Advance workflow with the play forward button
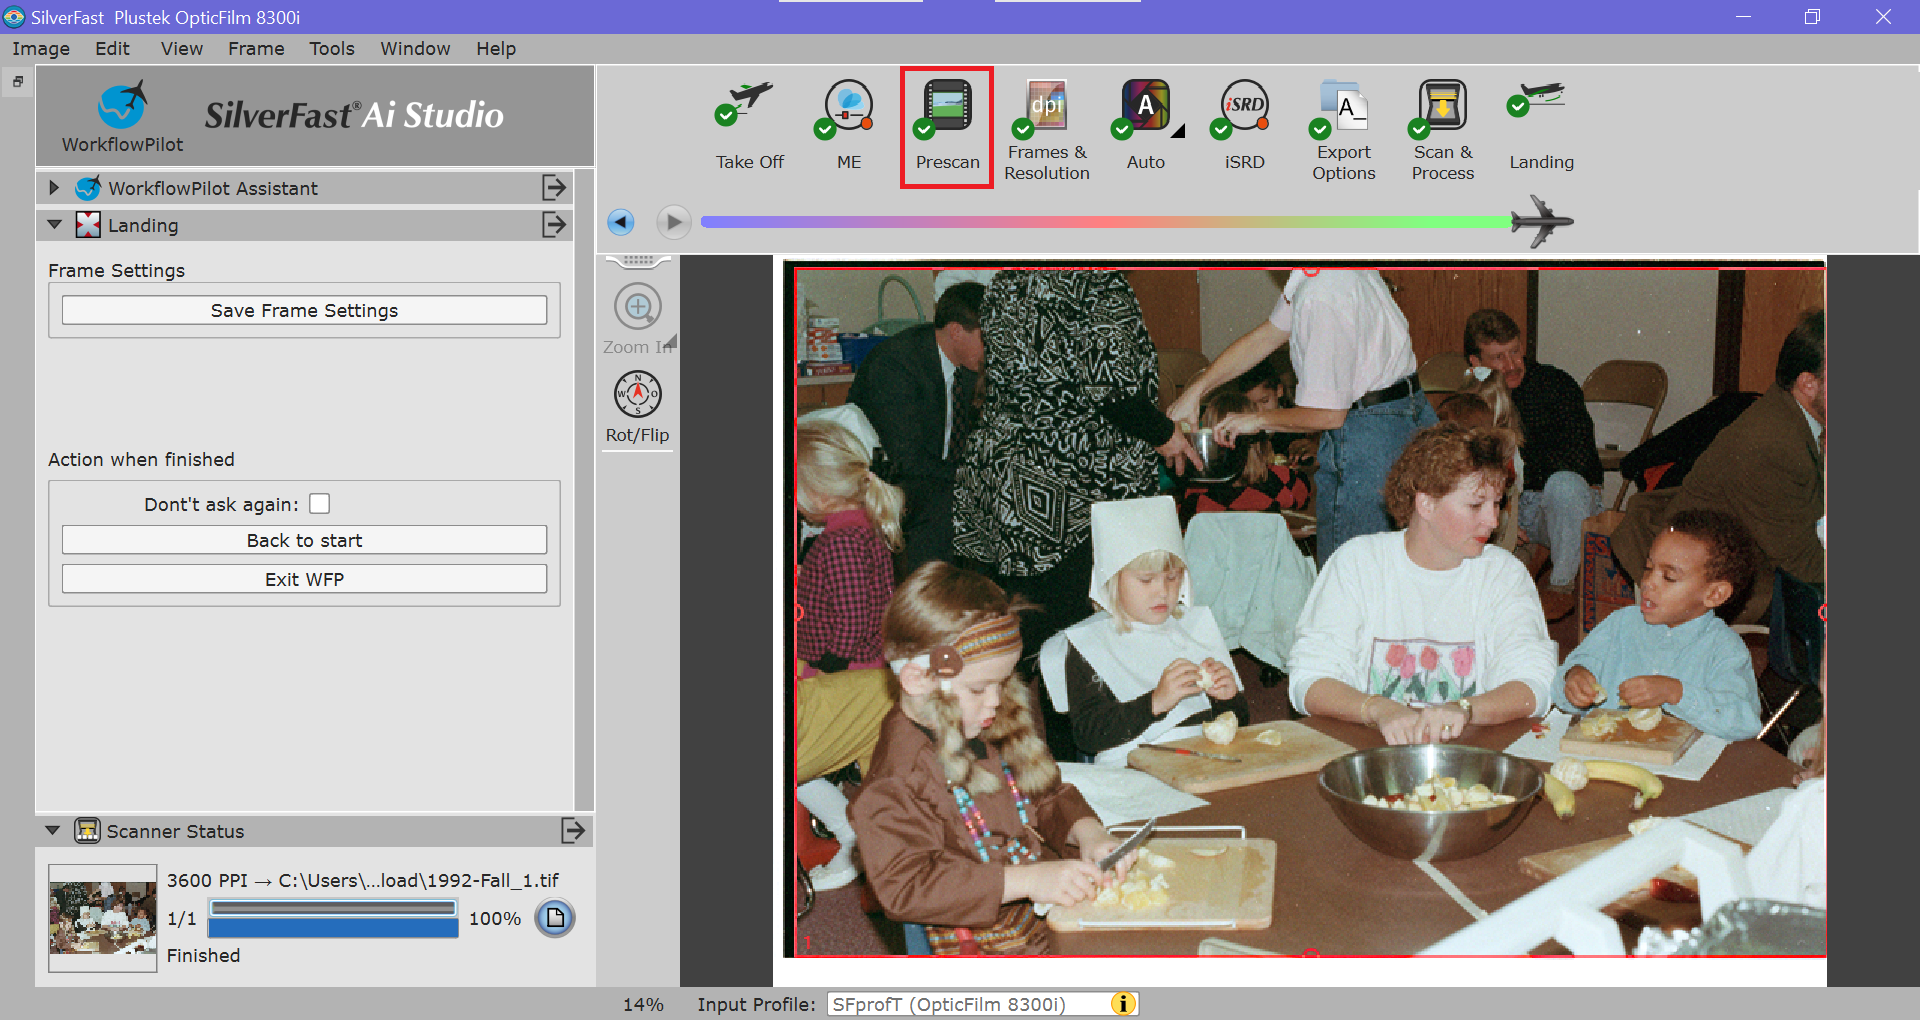 674,222
